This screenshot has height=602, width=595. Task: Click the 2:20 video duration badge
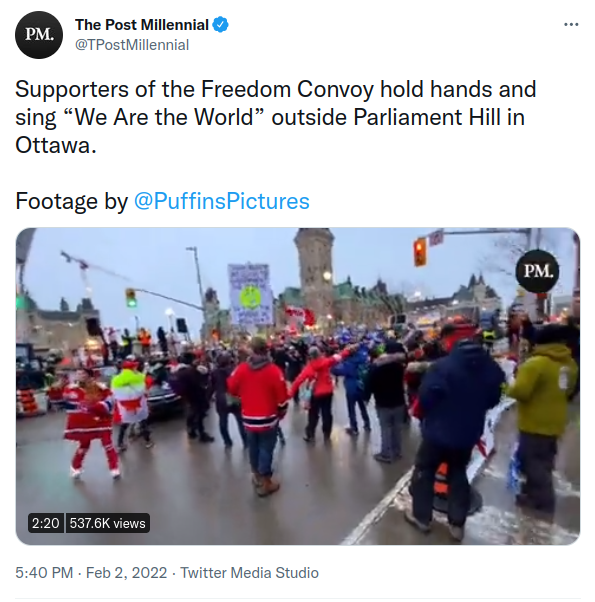point(45,523)
